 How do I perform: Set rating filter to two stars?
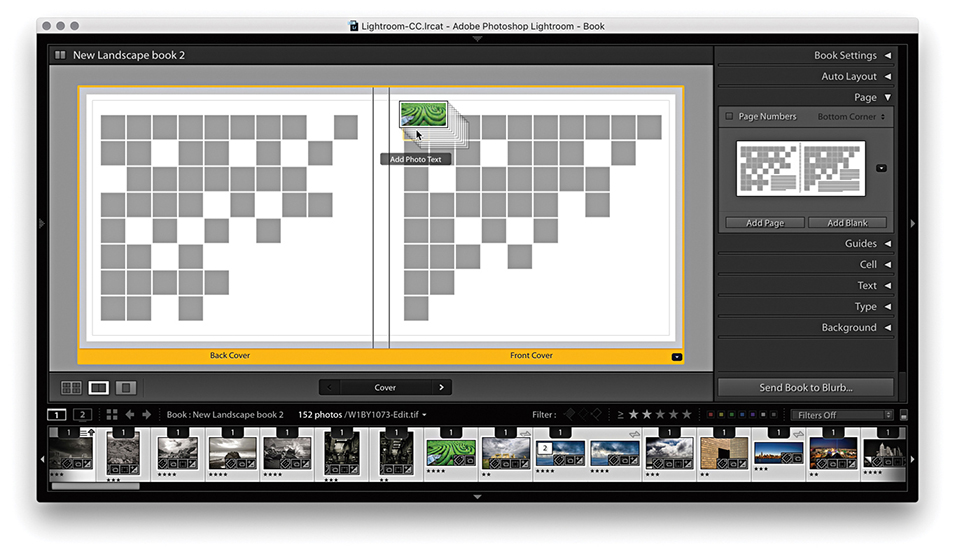click(x=647, y=415)
